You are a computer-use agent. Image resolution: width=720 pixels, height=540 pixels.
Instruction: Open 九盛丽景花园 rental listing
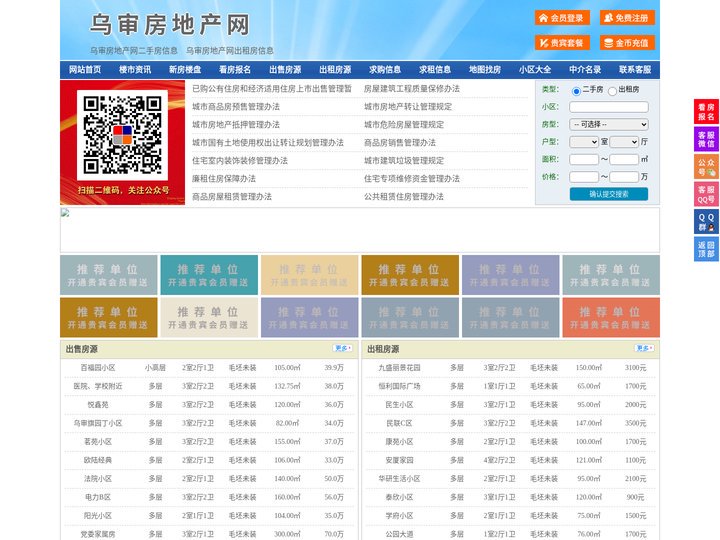click(x=399, y=368)
